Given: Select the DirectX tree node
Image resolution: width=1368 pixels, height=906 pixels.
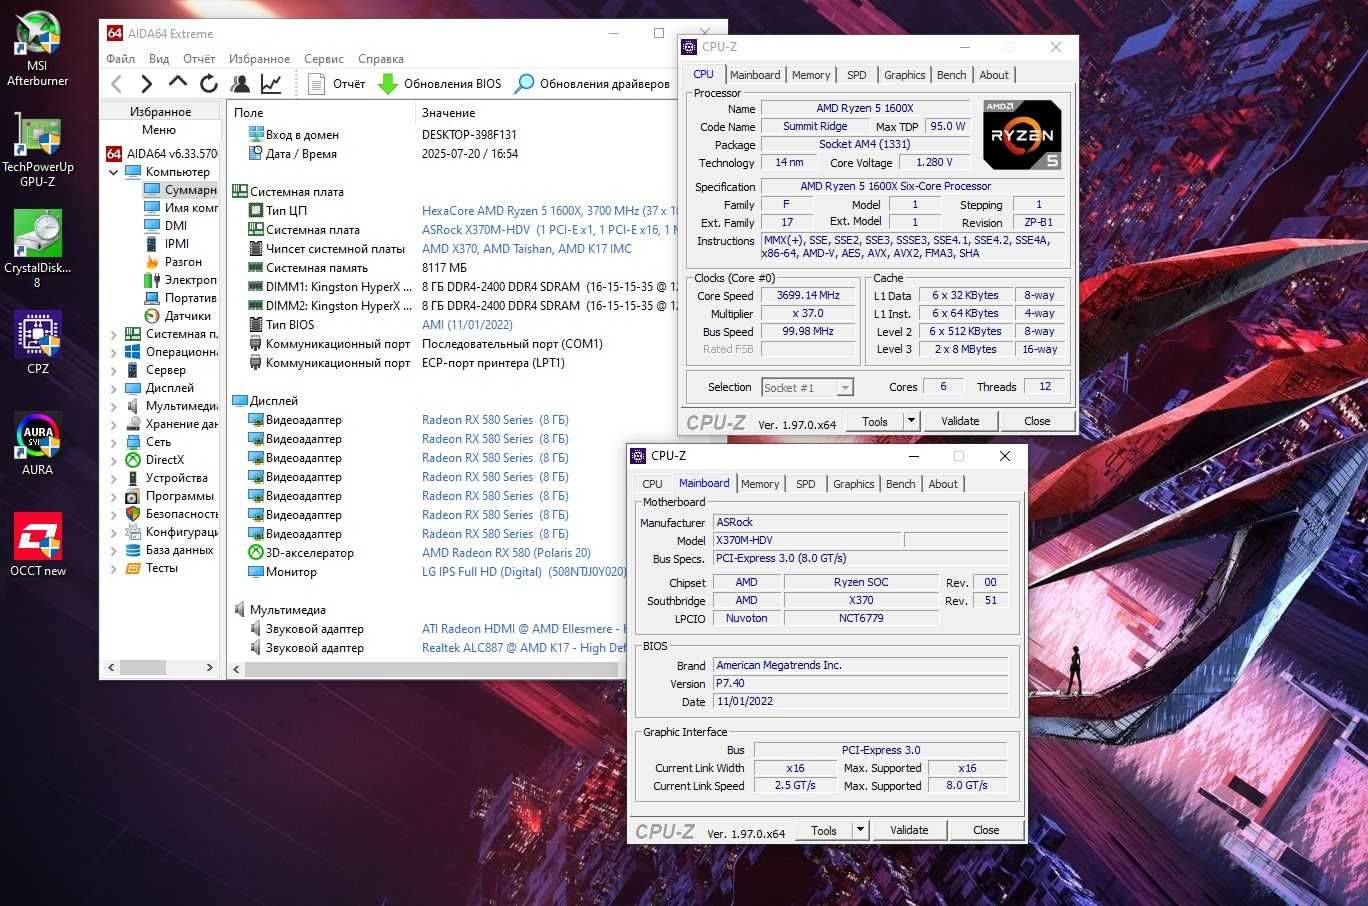Looking at the screenshot, I should [x=155, y=459].
